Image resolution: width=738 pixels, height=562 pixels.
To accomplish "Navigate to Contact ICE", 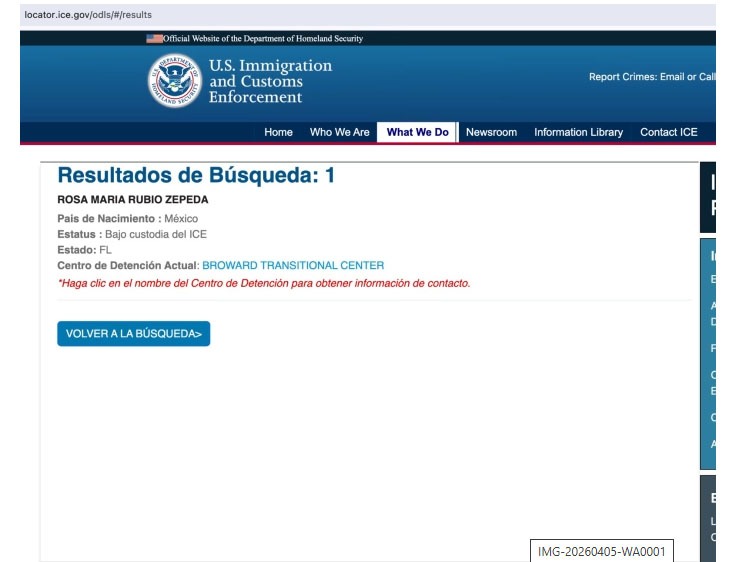I will pyautogui.click(x=668, y=132).
